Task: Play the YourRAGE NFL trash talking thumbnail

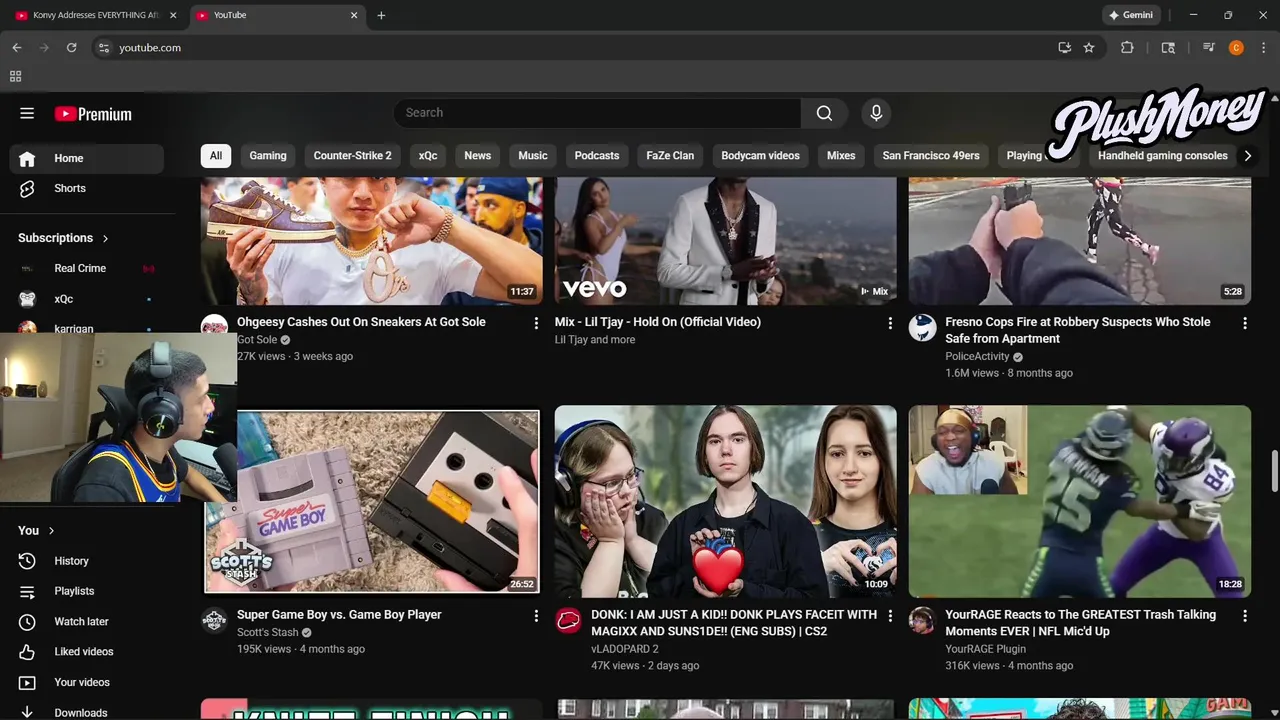Action: pyautogui.click(x=1079, y=501)
